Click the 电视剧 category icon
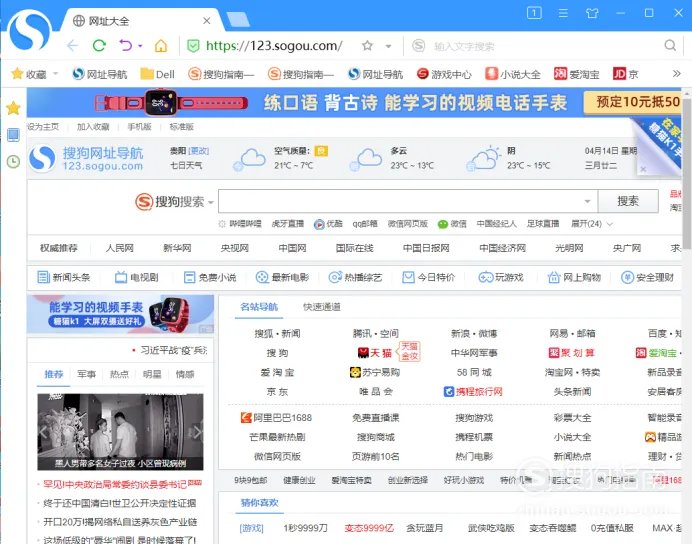Image resolution: width=692 pixels, height=544 pixels. [x=120, y=277]
